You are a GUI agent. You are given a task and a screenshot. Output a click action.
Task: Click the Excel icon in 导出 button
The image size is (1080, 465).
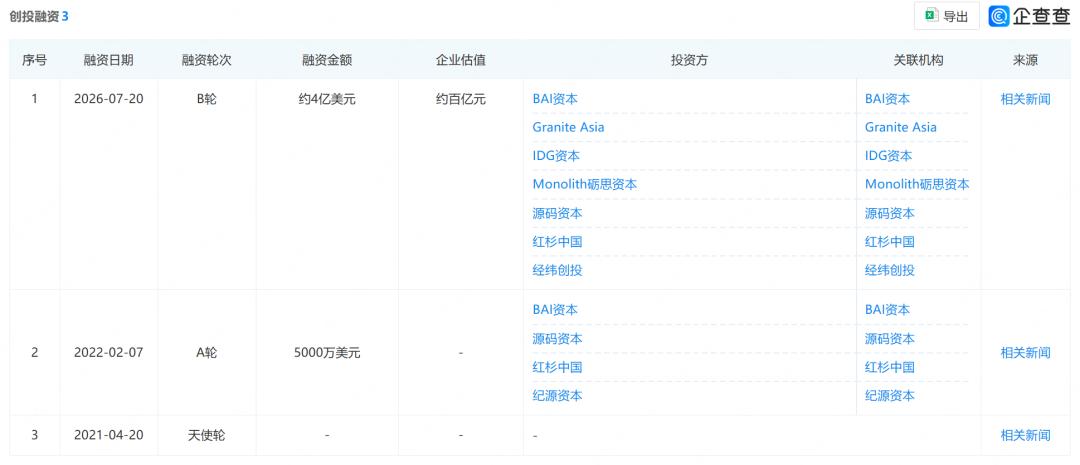point(931,17)
